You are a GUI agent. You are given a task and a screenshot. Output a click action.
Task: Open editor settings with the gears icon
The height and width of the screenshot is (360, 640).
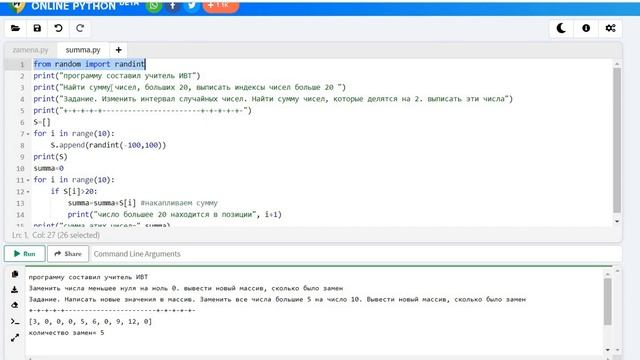[x=610, y=28]
